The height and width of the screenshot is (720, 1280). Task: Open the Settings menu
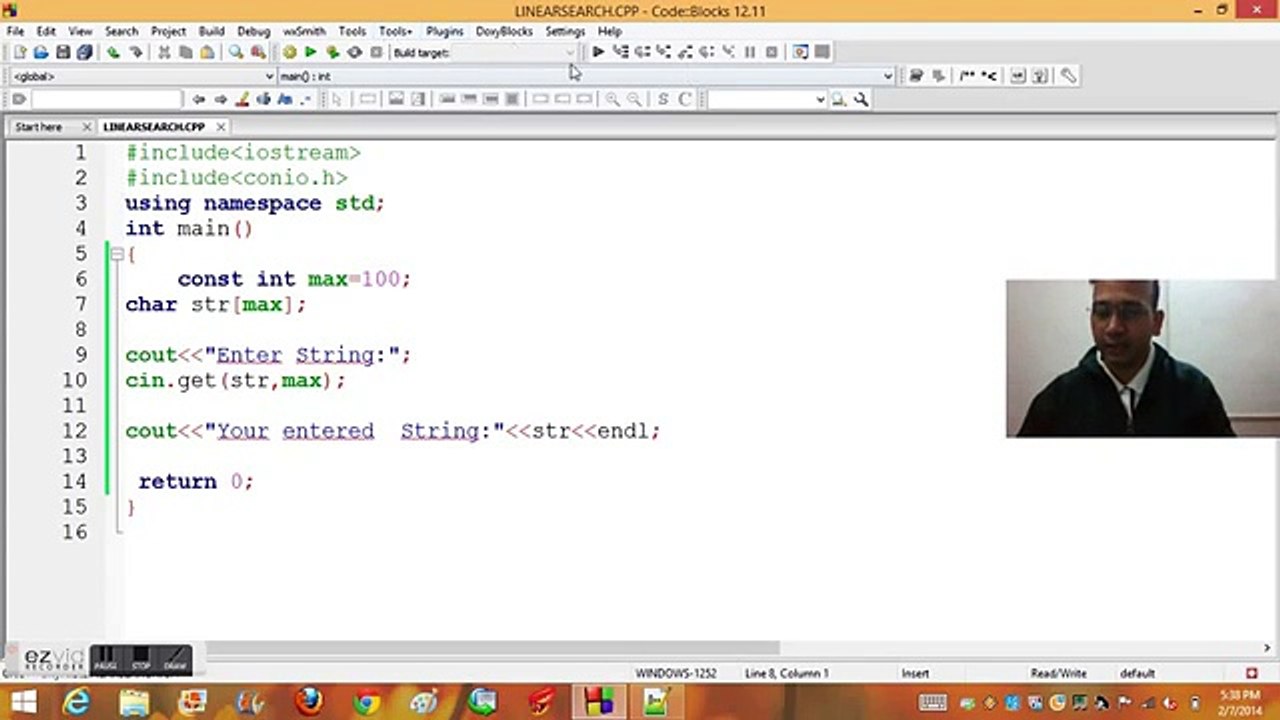pos(565,31)
